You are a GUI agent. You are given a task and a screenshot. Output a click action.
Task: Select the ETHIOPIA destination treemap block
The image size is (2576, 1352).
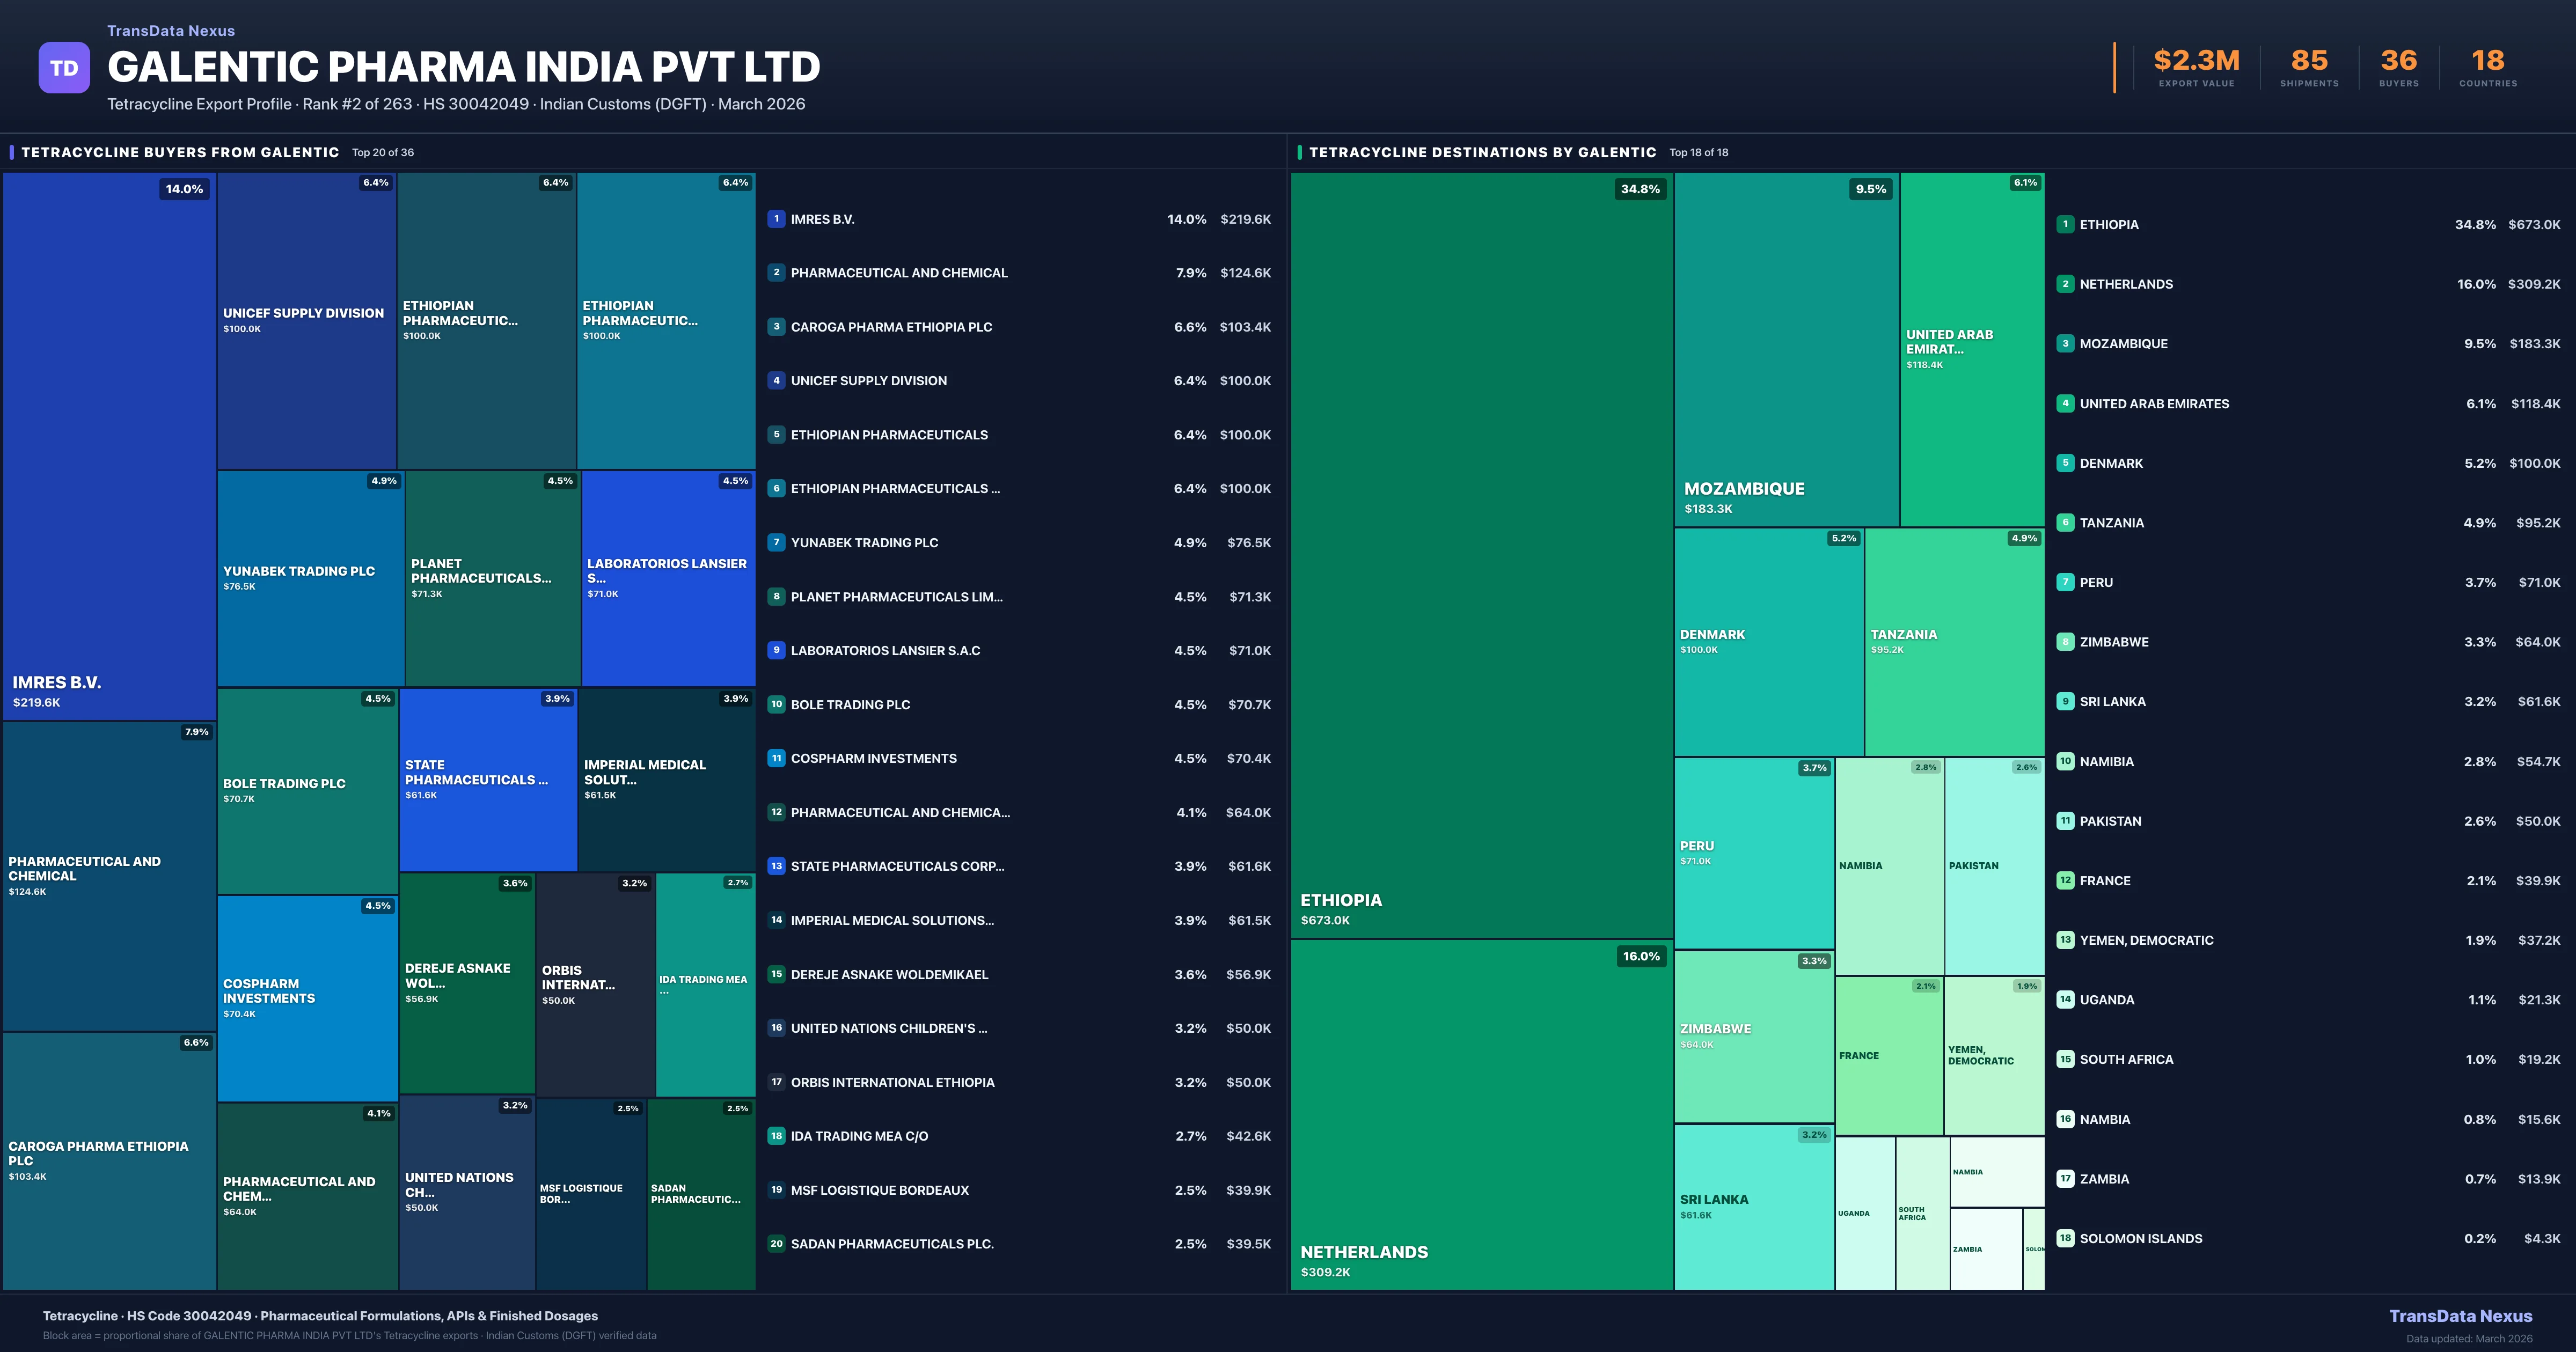tap(1481, 555)
